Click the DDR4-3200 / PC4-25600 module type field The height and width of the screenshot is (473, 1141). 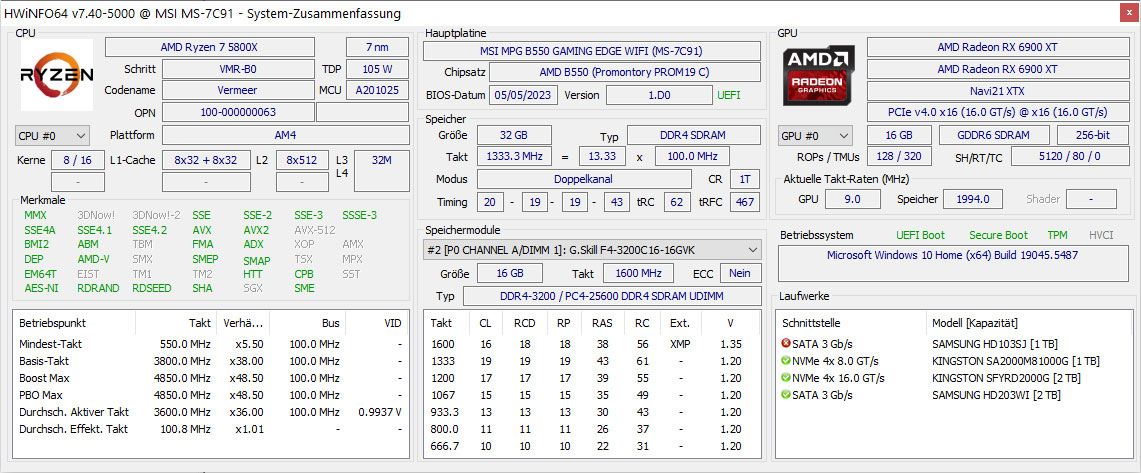[611, 296]
